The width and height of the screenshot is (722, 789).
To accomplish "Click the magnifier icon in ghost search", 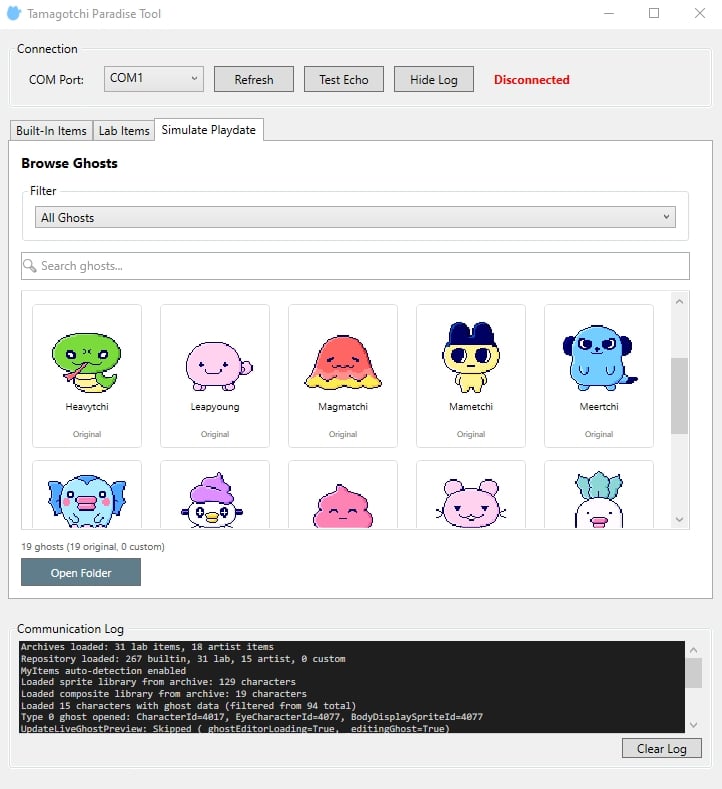I will (x=30, y=266).
